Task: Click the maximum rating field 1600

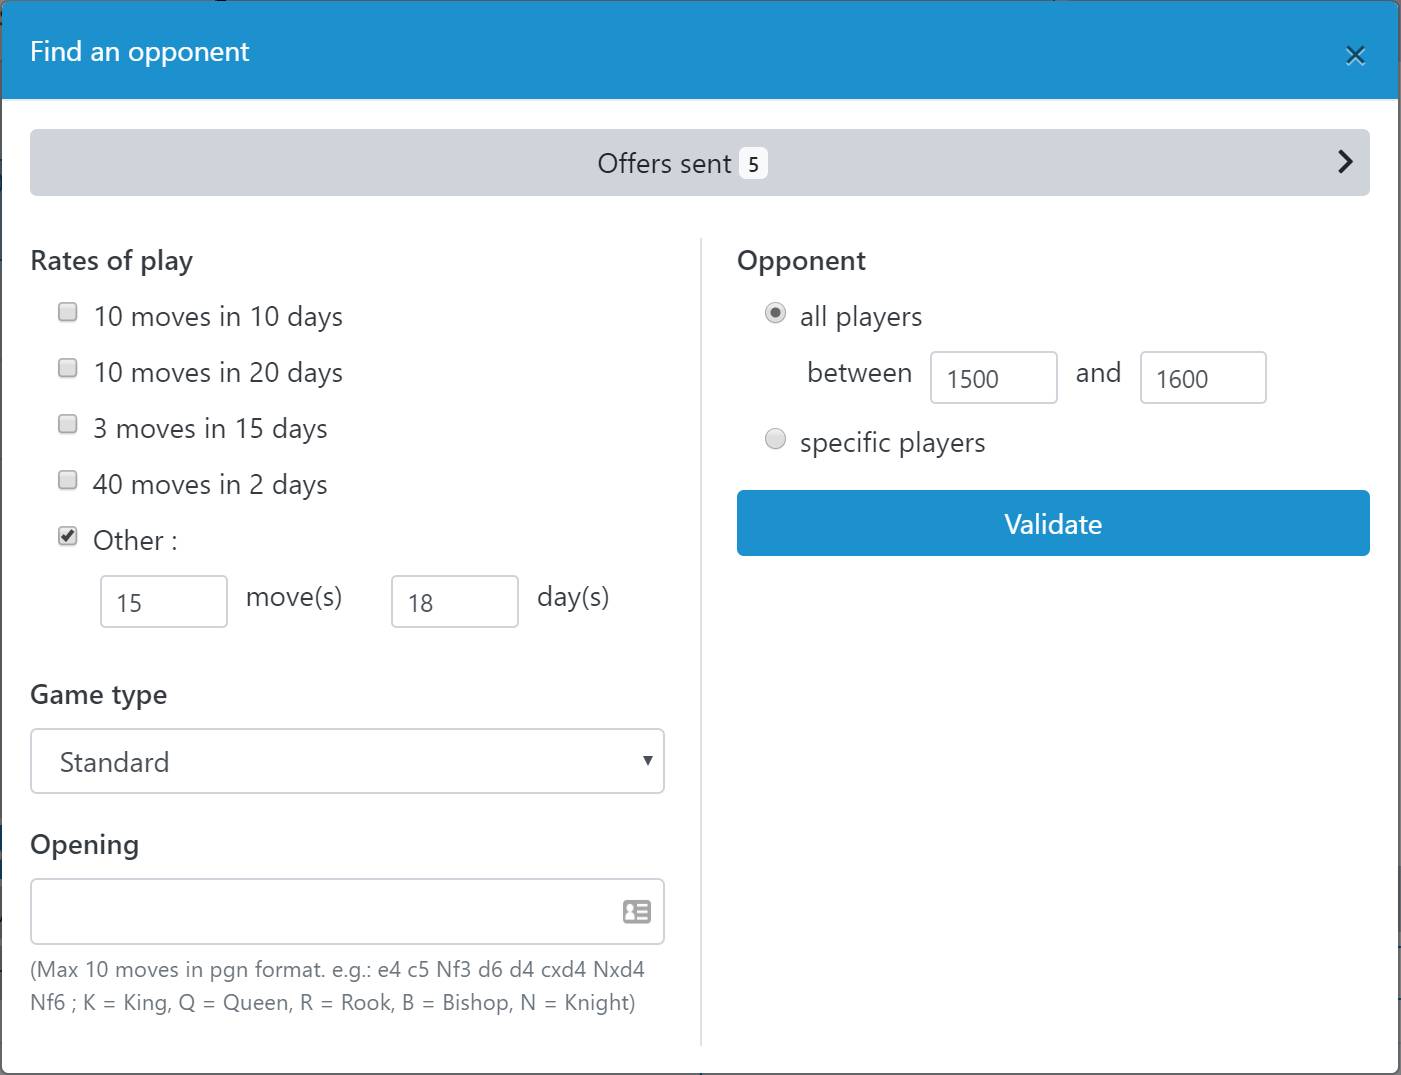Action: (x=1203, y=377)
